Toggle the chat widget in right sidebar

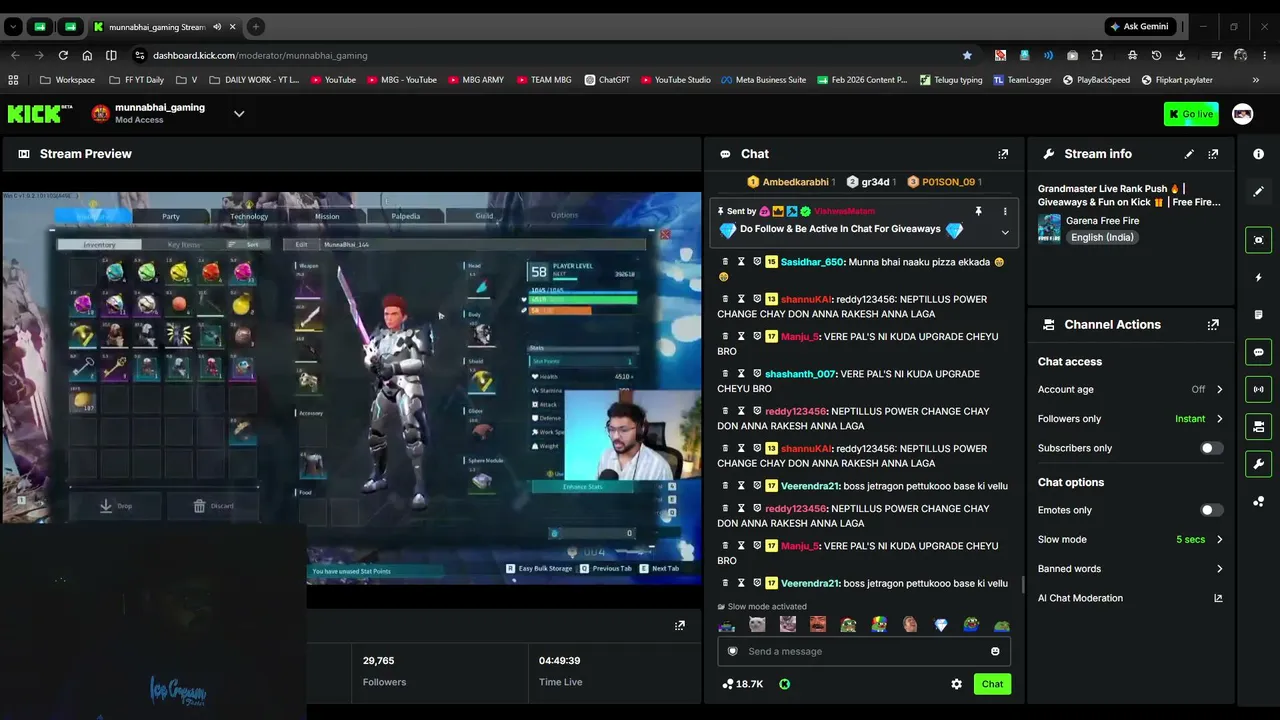coord(1259,352)
